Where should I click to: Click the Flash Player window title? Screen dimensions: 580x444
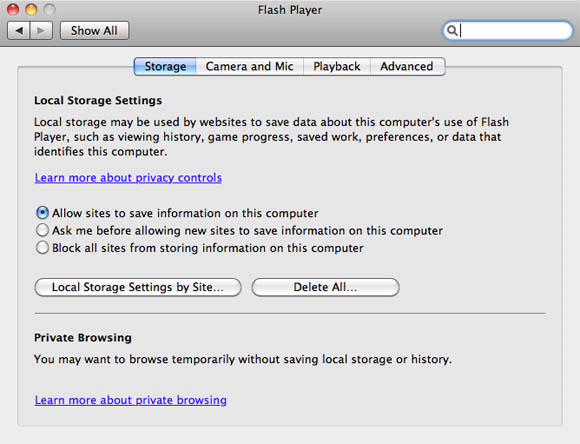(290, 10)
